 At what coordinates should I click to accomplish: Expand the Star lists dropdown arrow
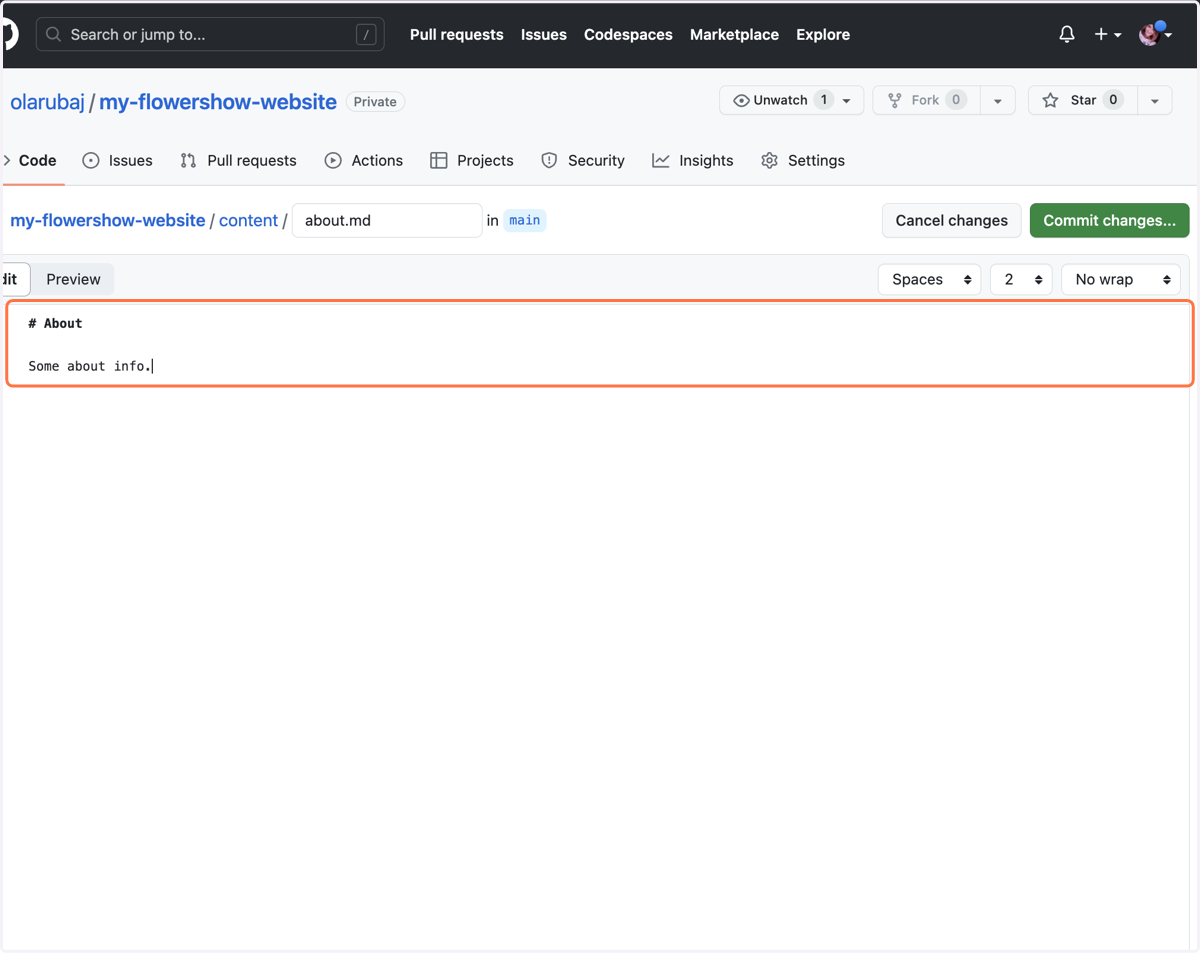click(x=1154, y=100)
